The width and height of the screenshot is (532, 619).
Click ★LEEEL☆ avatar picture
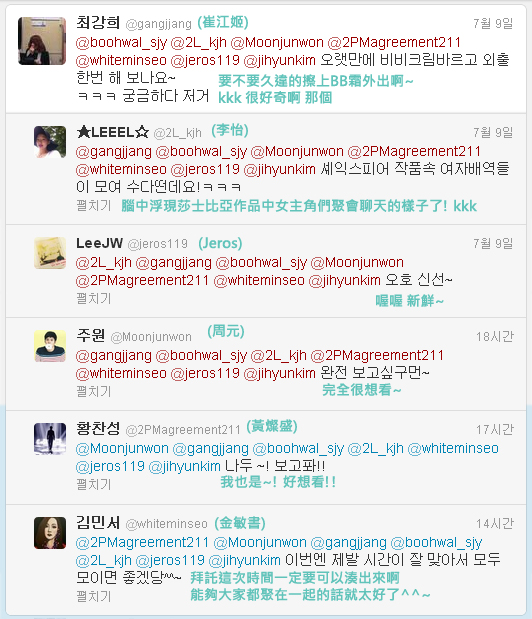click(x=50, y=142)
